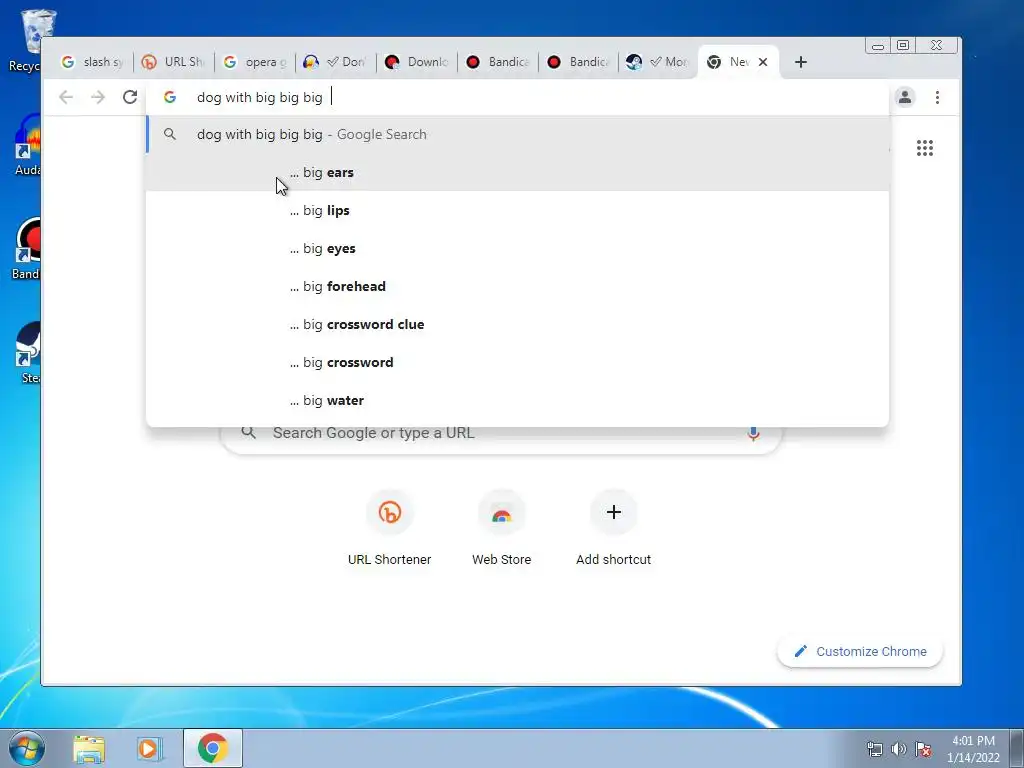Click the Chrome taskbar icon
Screen dimensions: 1024x768
[x=213, y=748]
